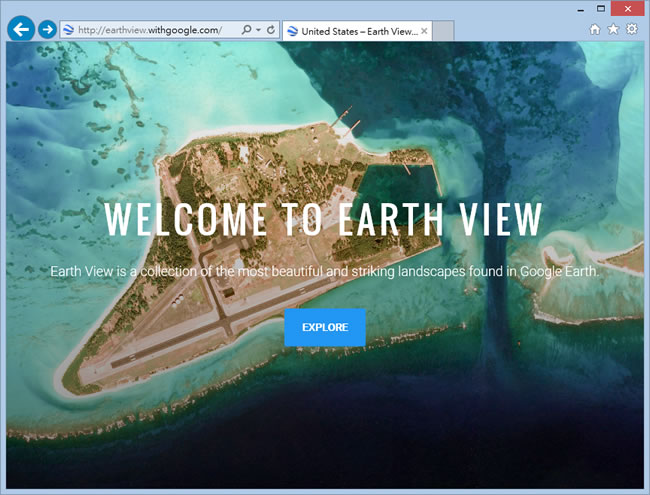The image size is (650, 495).
Task: Open Favorites with the star icon
Action: coord(613,30)
